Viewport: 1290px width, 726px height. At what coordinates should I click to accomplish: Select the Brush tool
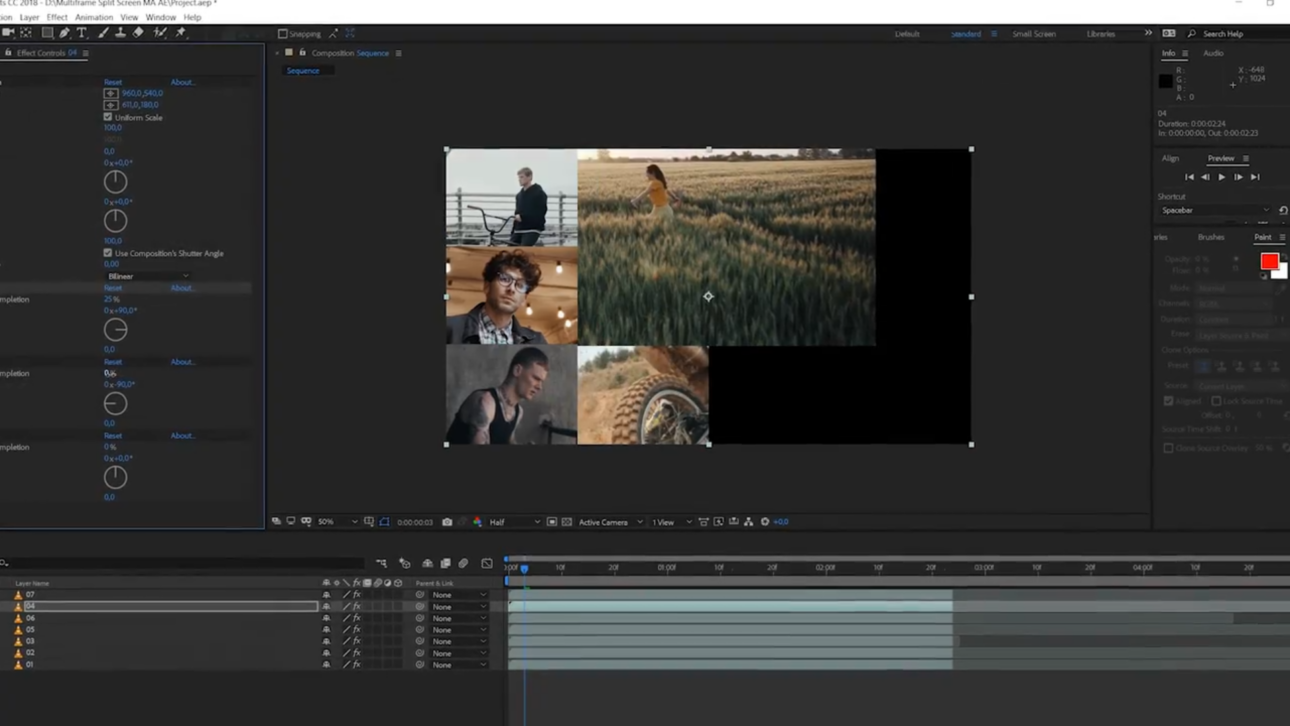click(104, 33)
